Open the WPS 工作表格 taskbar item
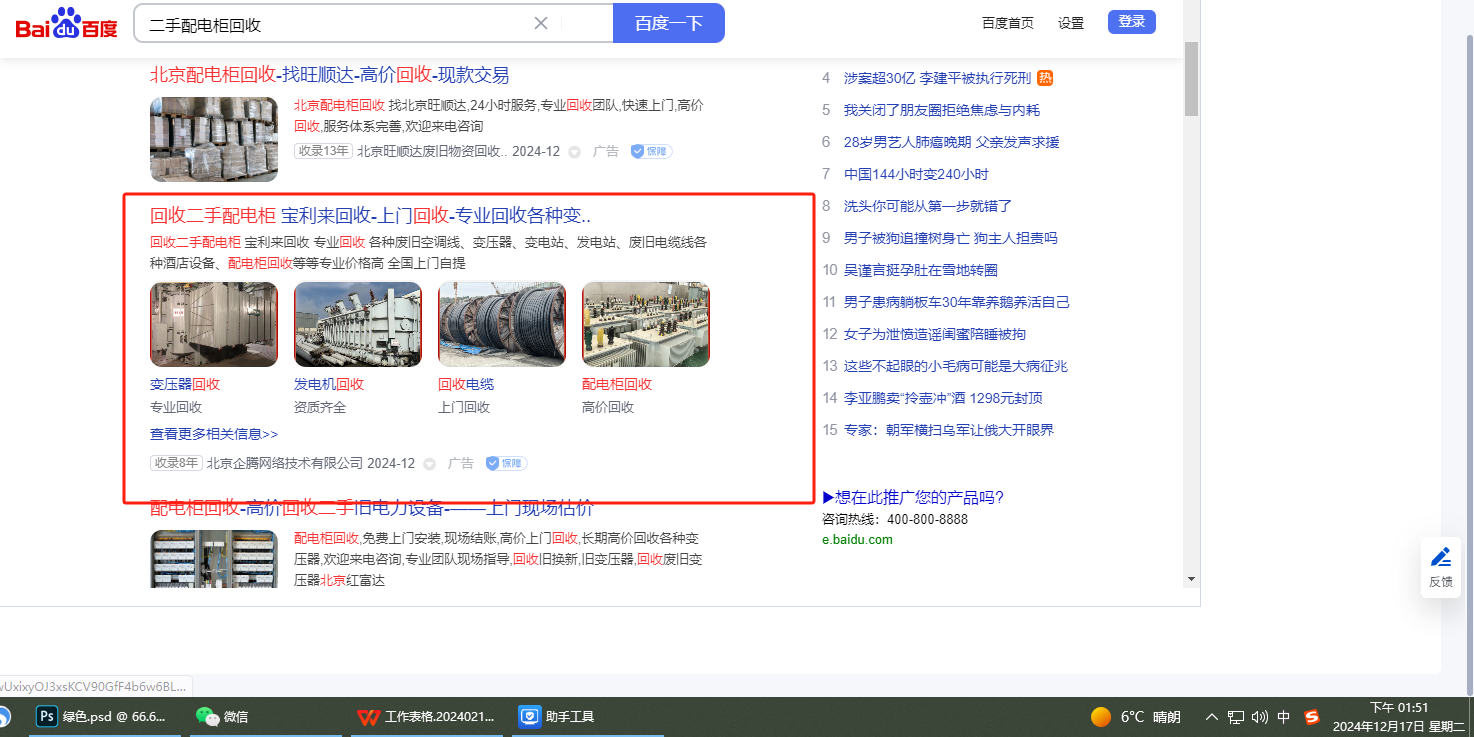 (426, 716)
